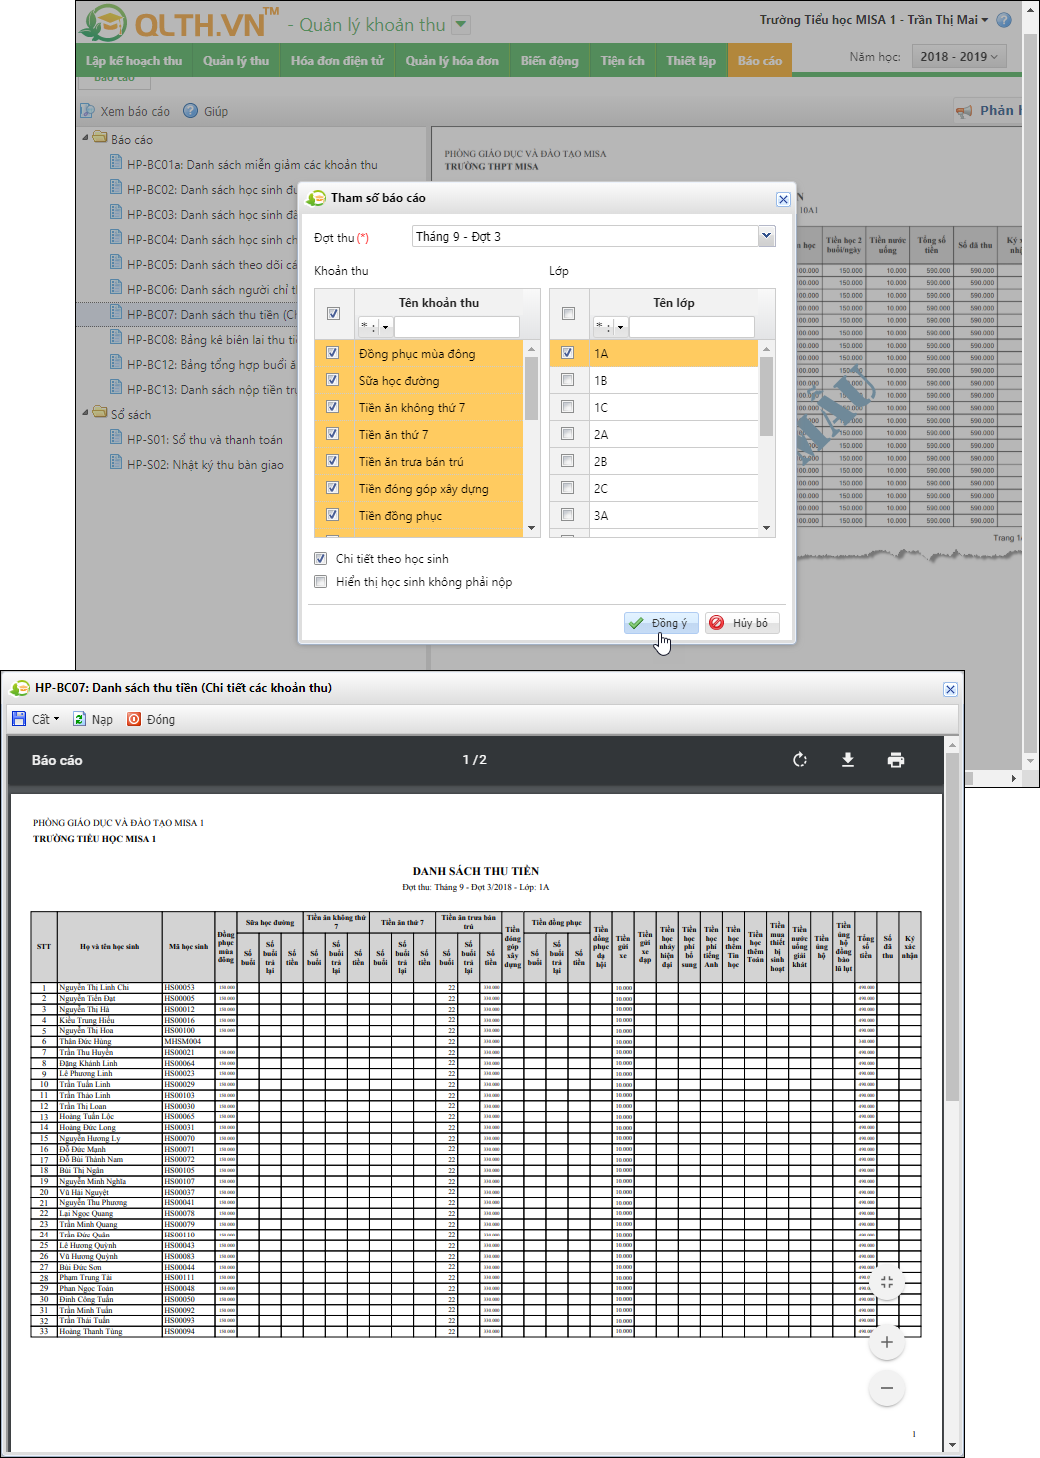Click the QLTH.VN logo icon
This screenshot has width=1040, height=1458.
click(x=104, y=22)
